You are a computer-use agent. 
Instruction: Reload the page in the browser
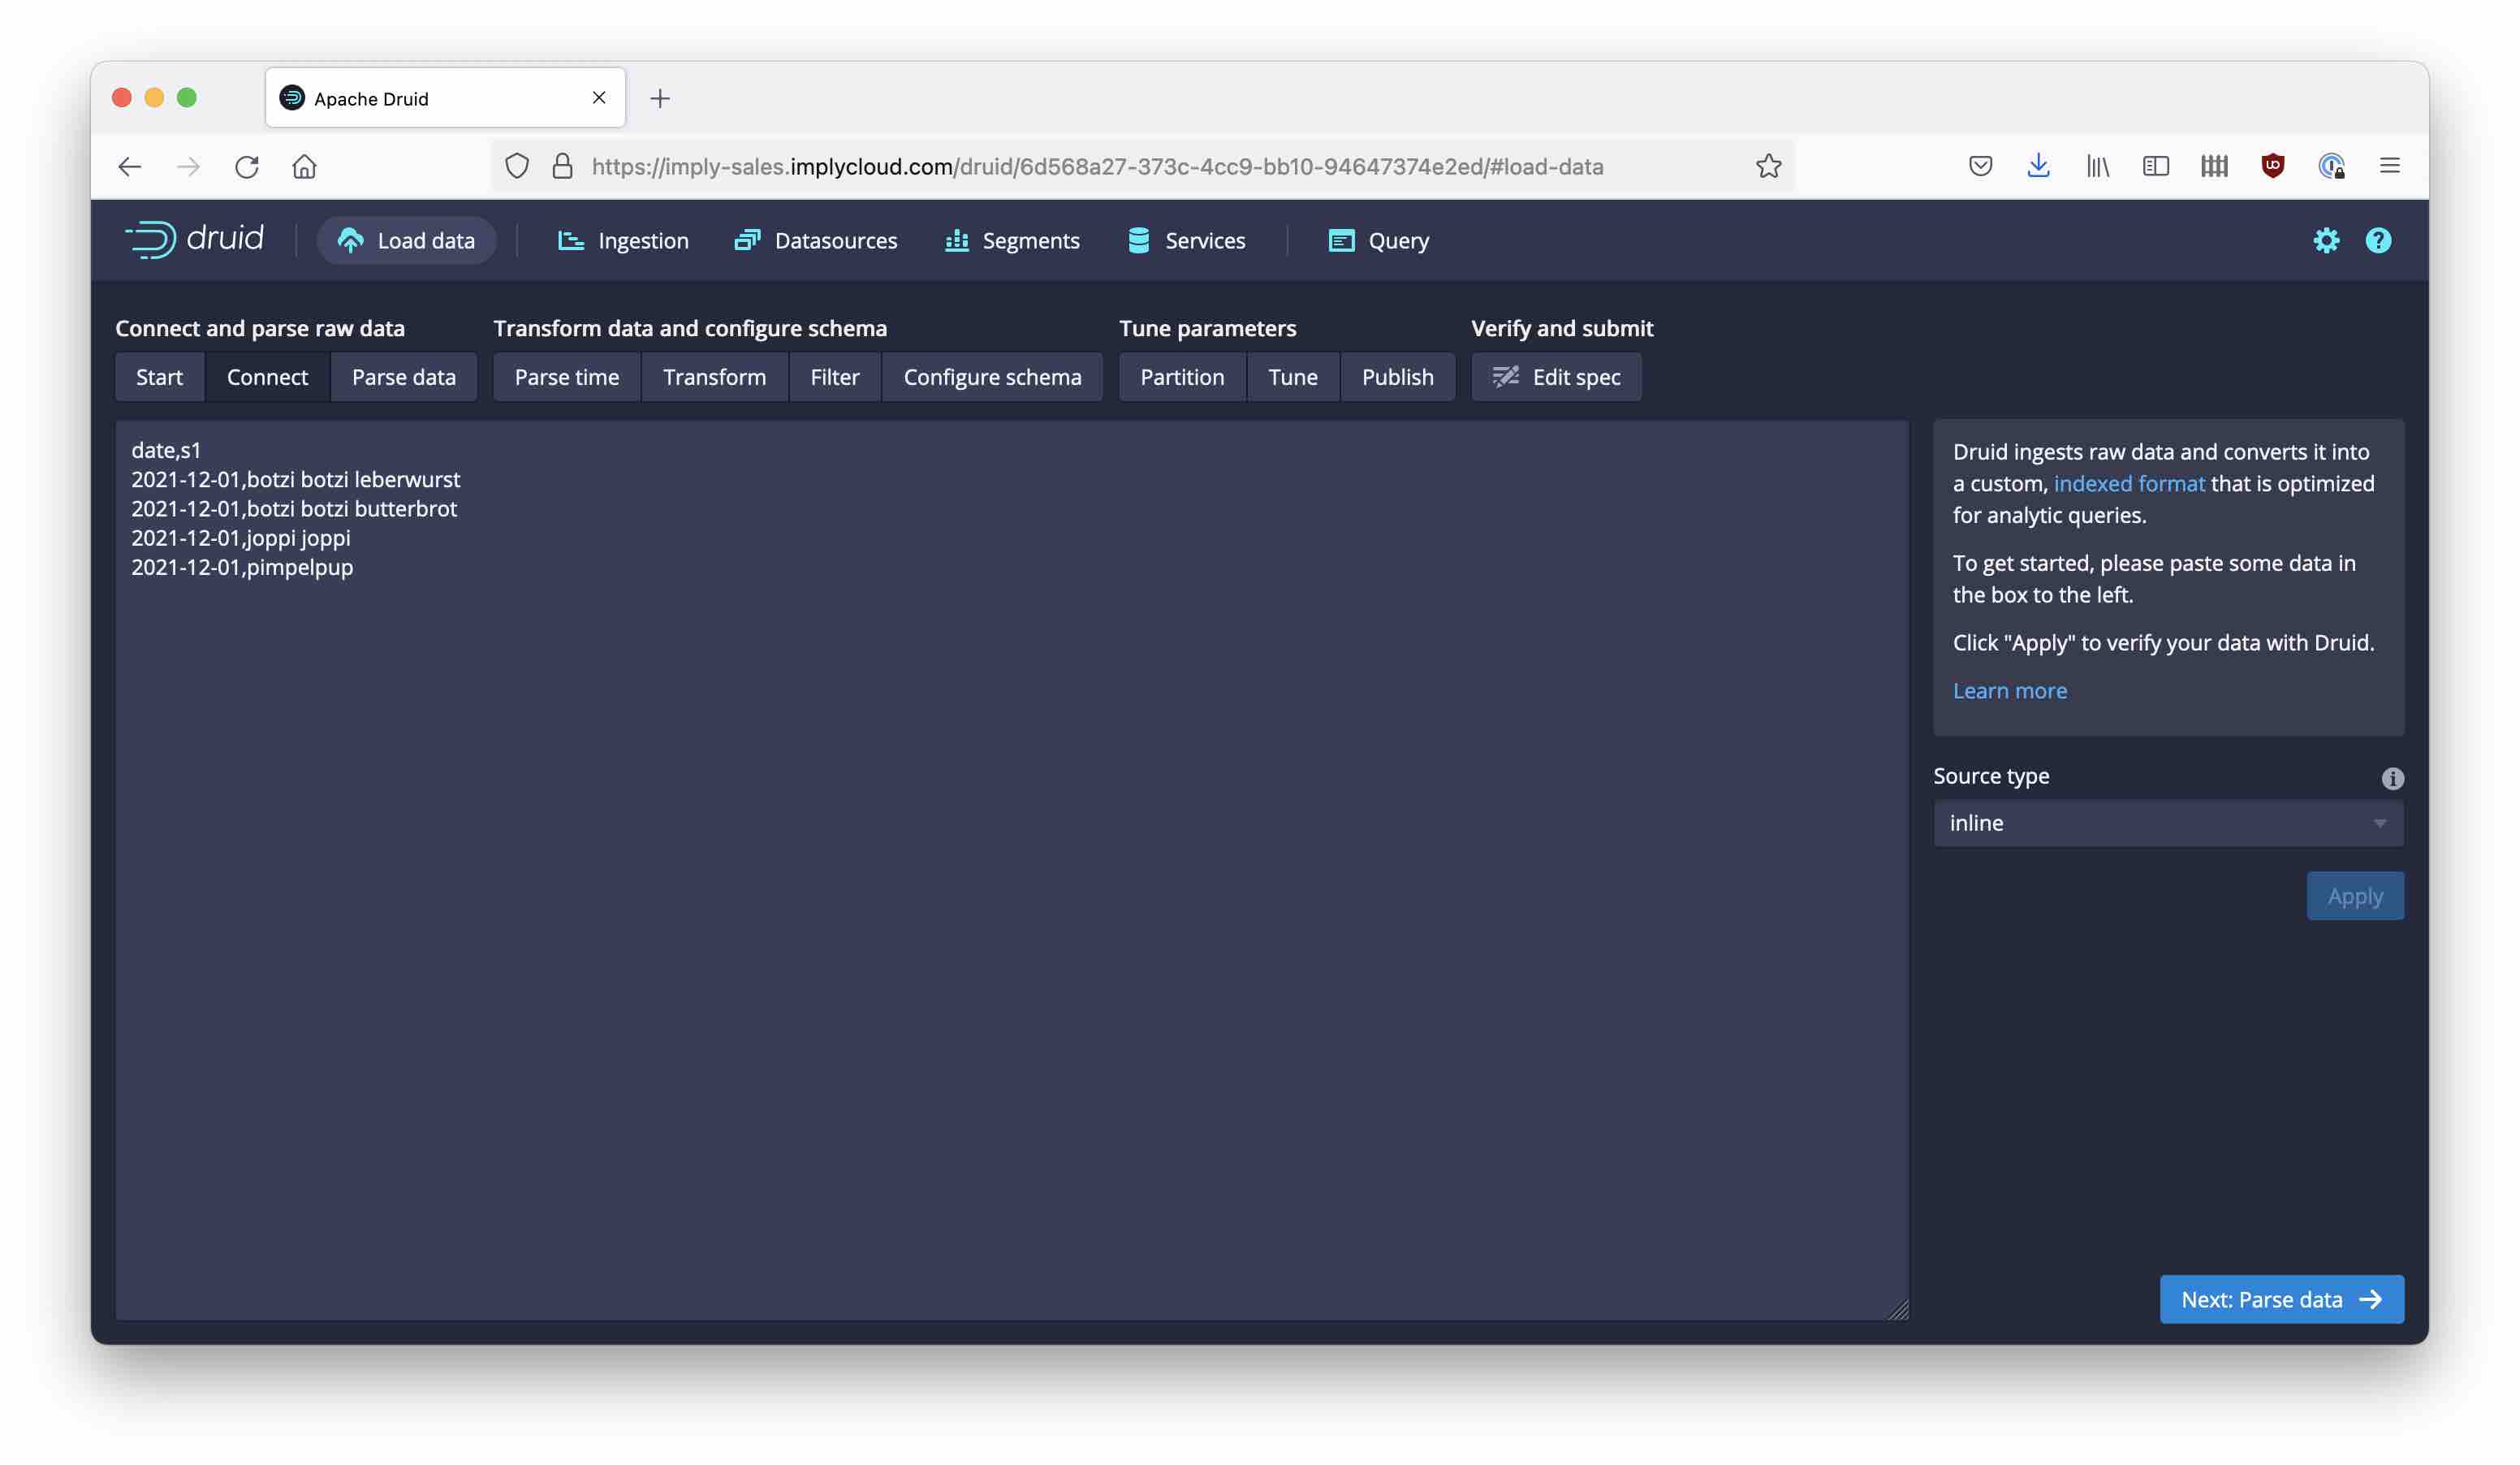[246, 166]
